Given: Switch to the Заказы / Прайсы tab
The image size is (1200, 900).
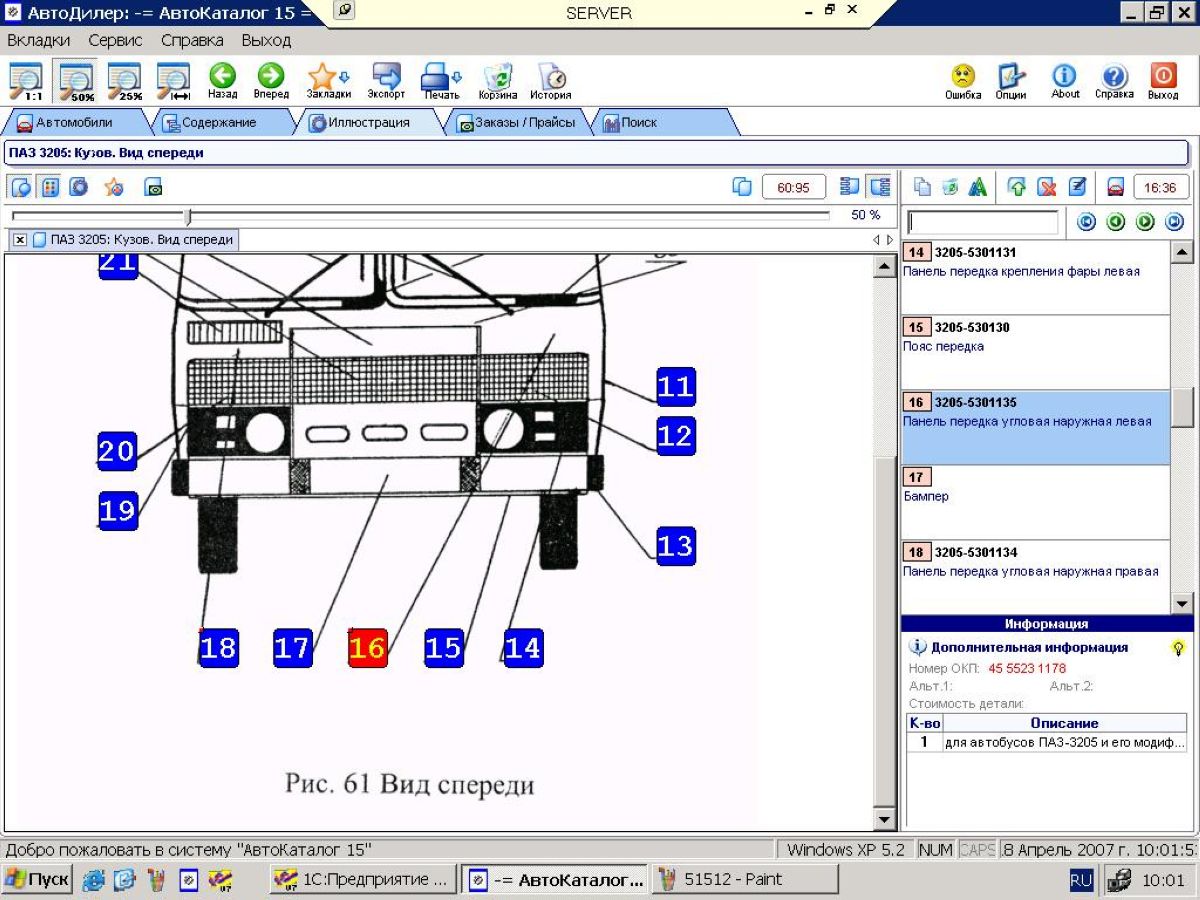Looking at the screenshot, I should coord(515,123).
